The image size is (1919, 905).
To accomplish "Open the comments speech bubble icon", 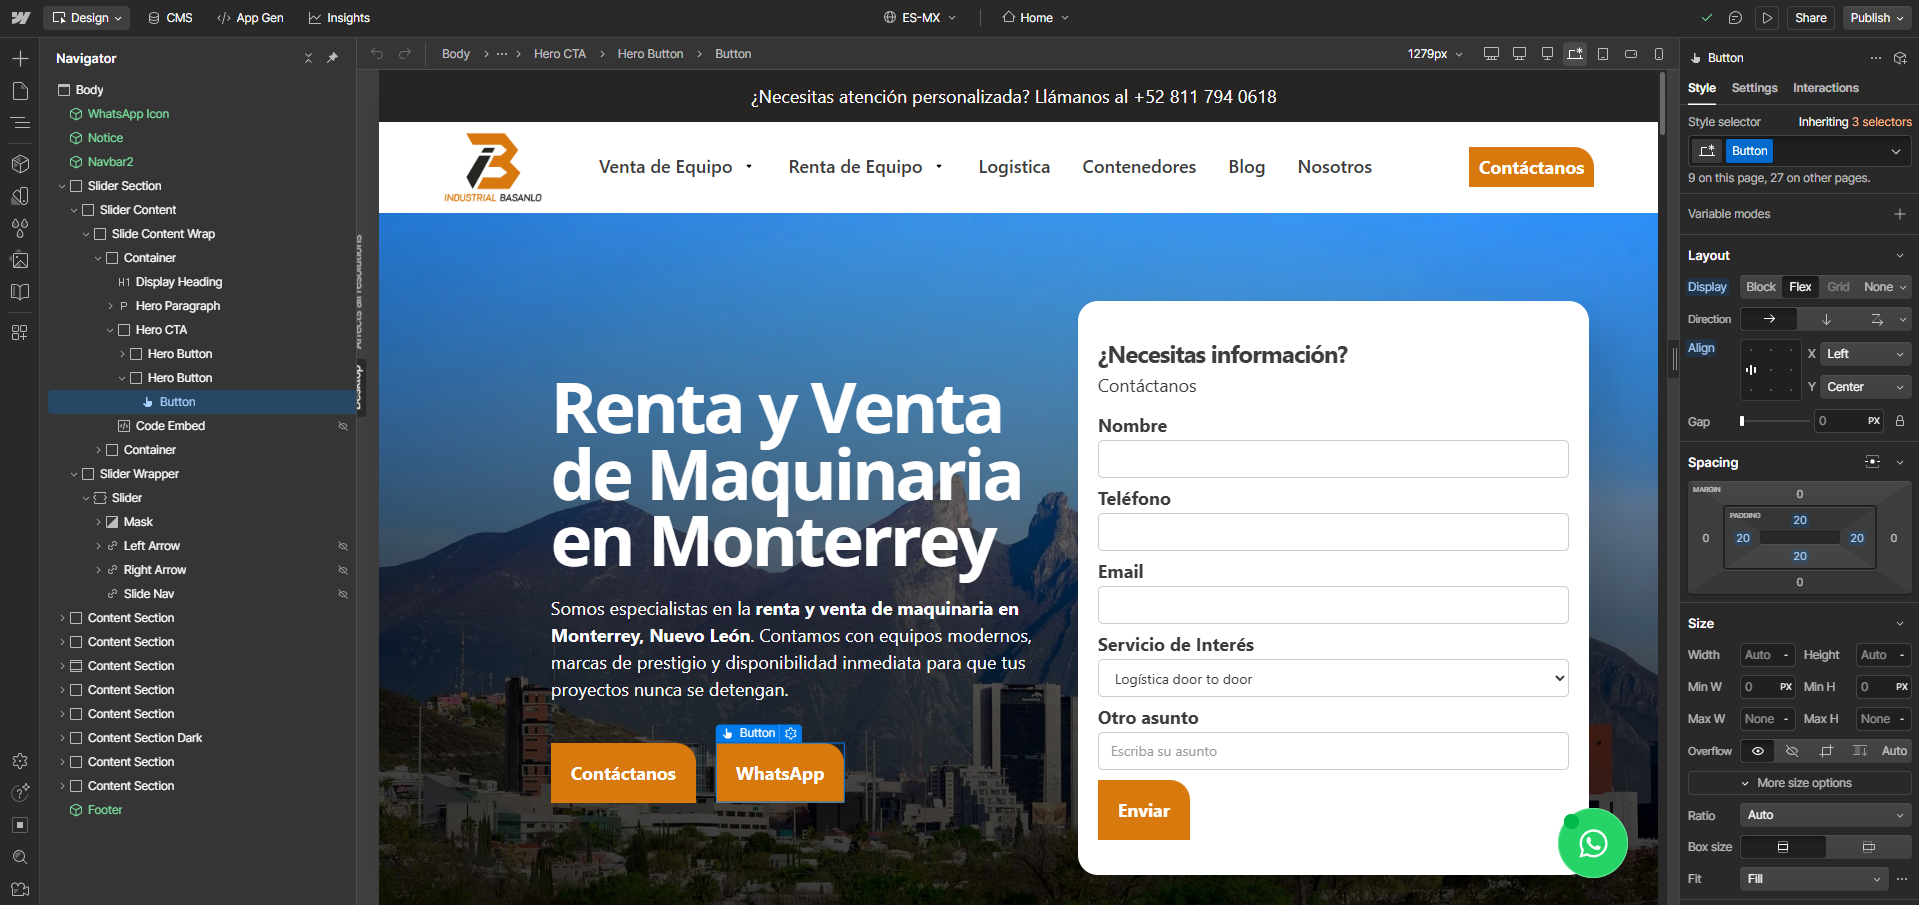I will click(x=1735, y=18).
